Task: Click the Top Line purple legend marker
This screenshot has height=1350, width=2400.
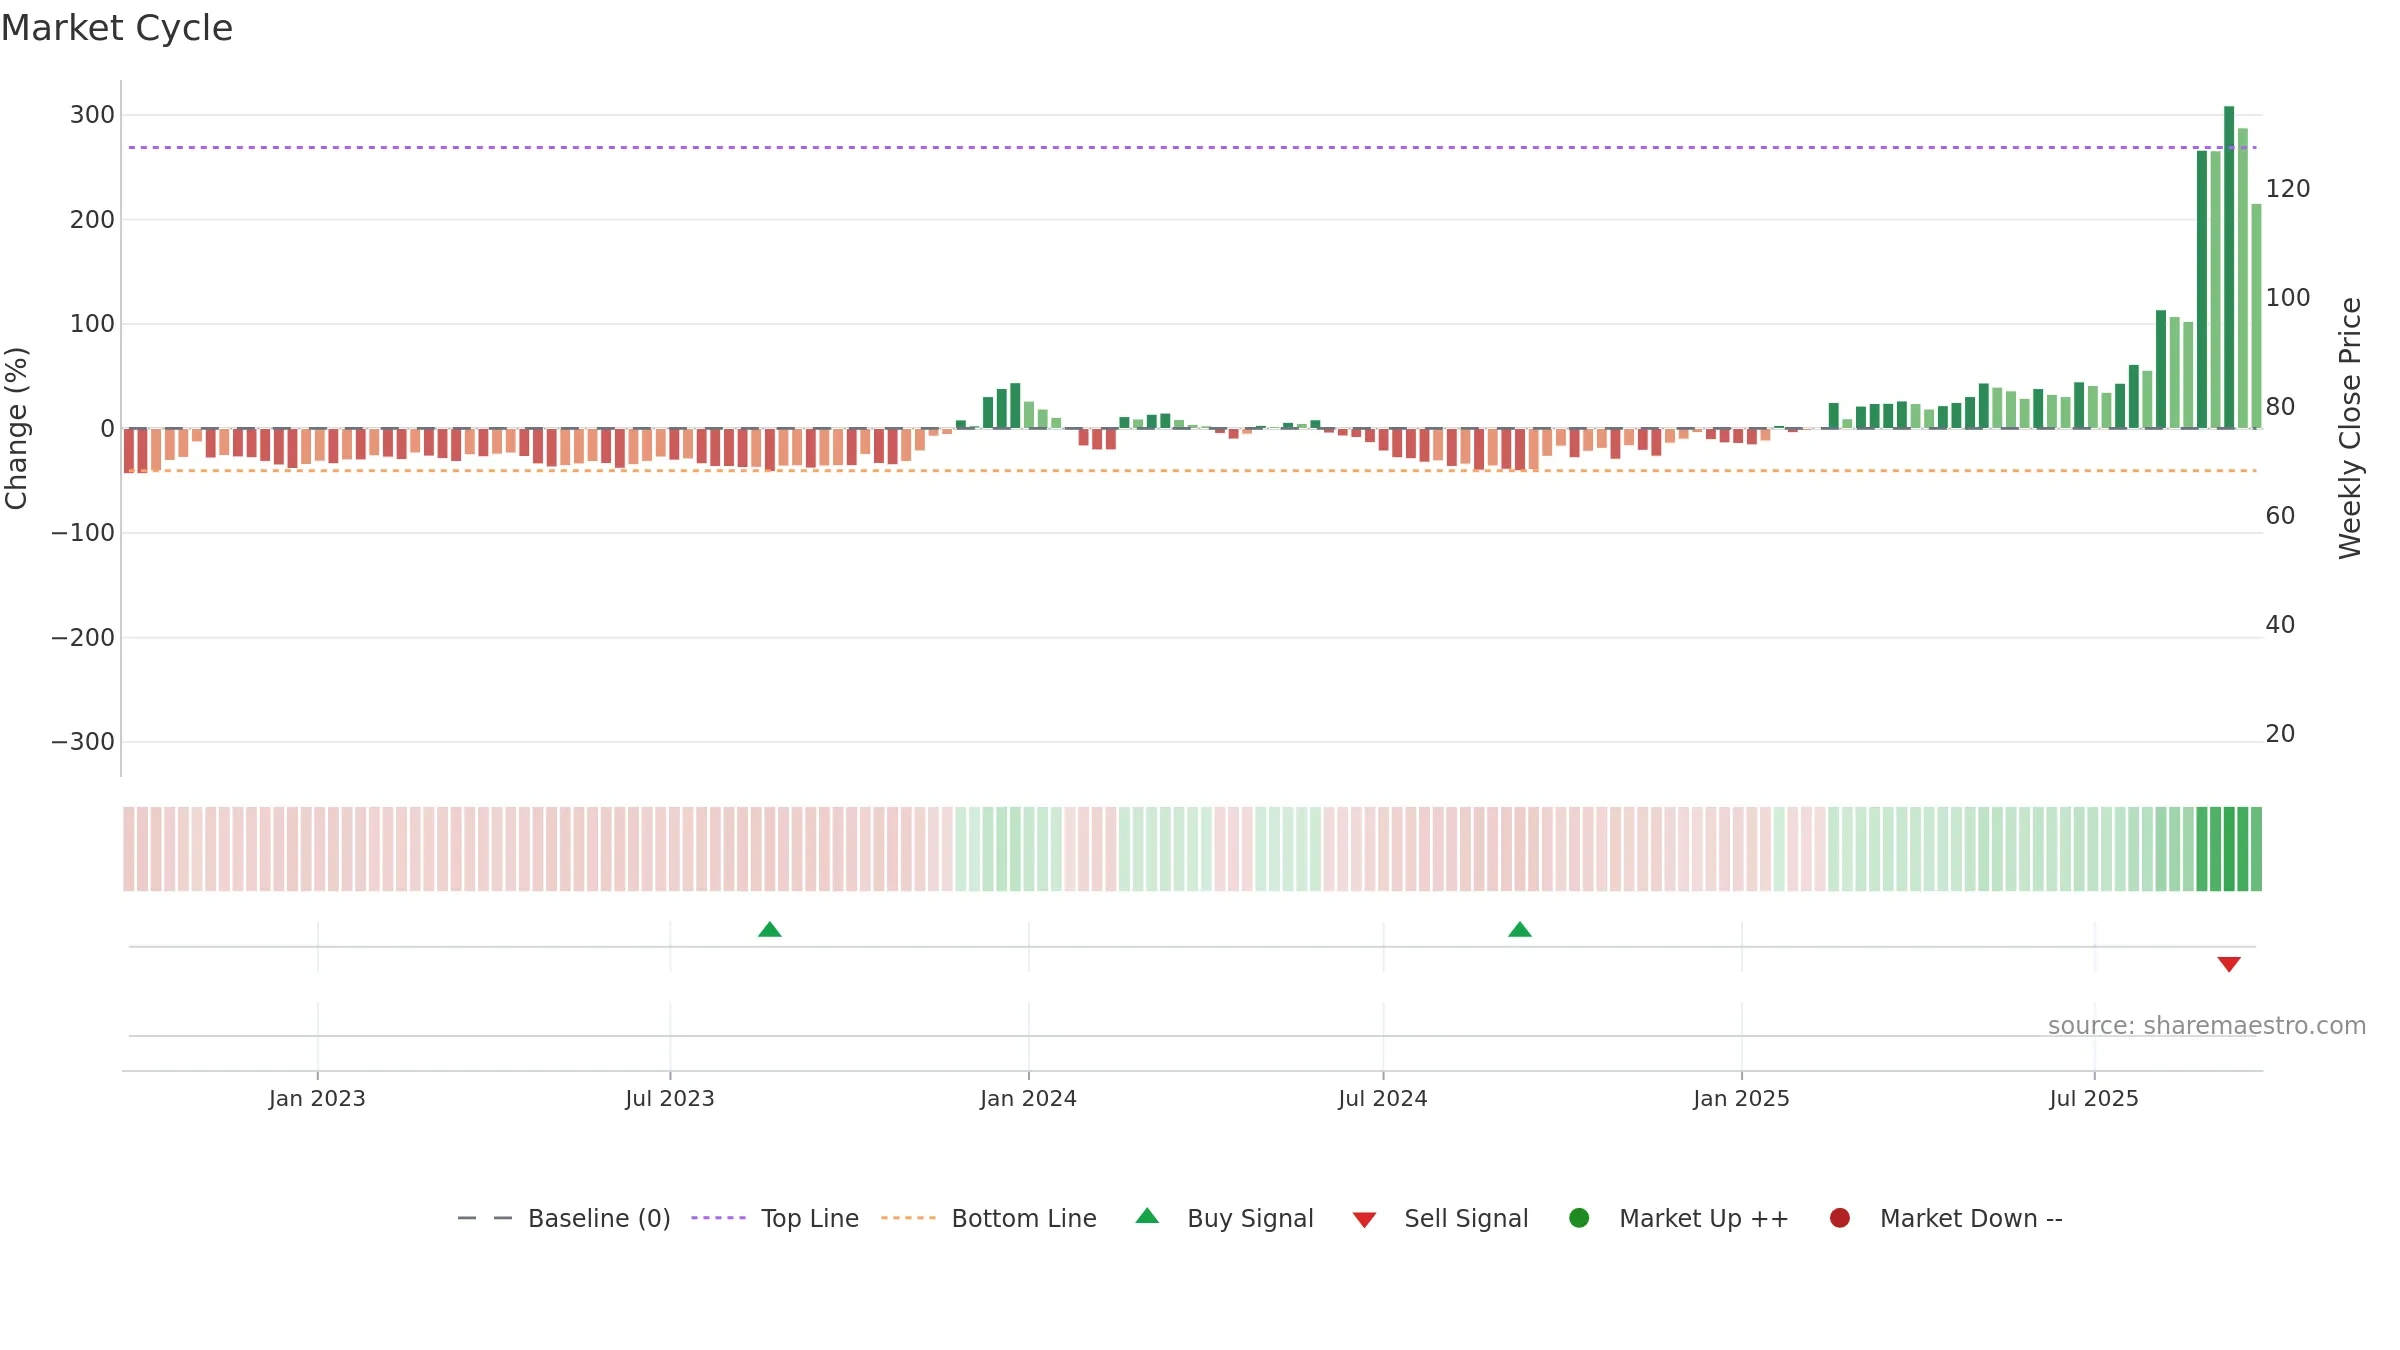Action: [718, 1218]
